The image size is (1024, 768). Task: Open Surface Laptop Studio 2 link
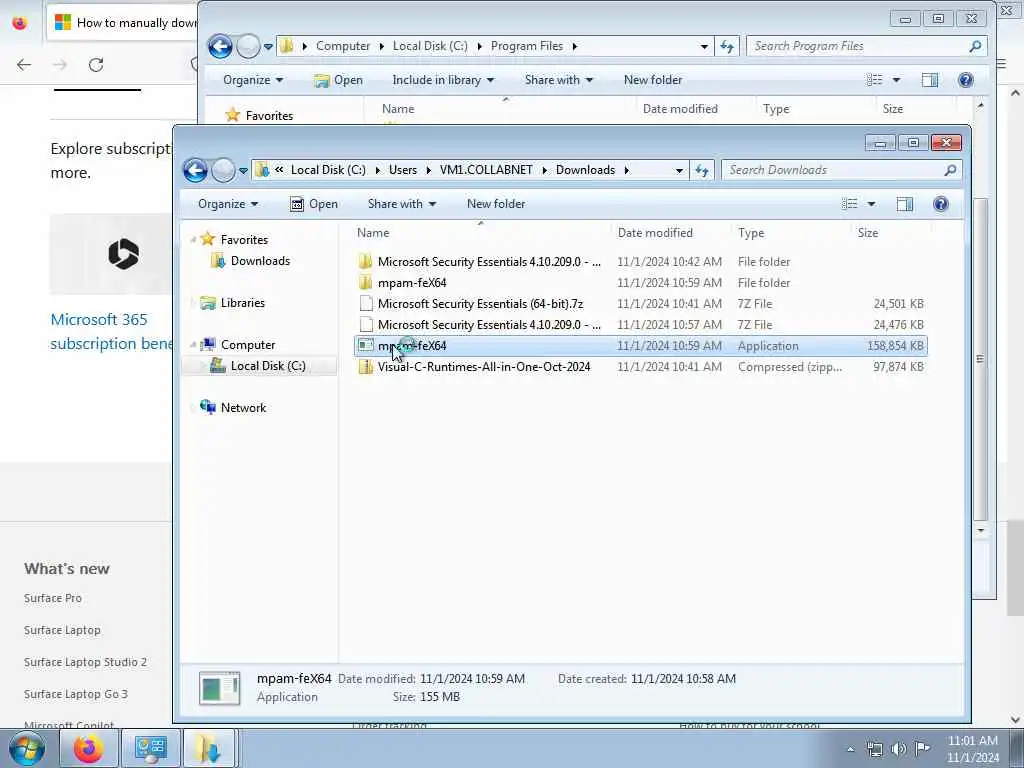coord(86,662)
